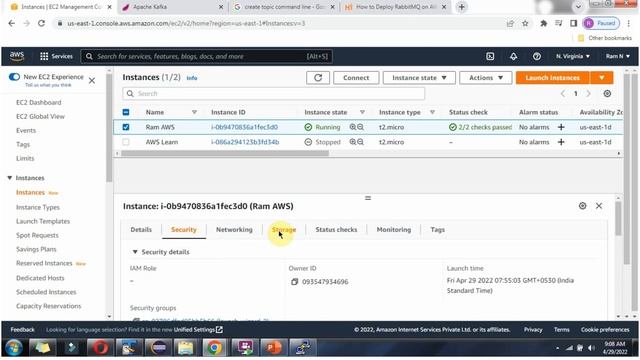Open the notifications bell

pyautogui.click(x=513, y=56)
